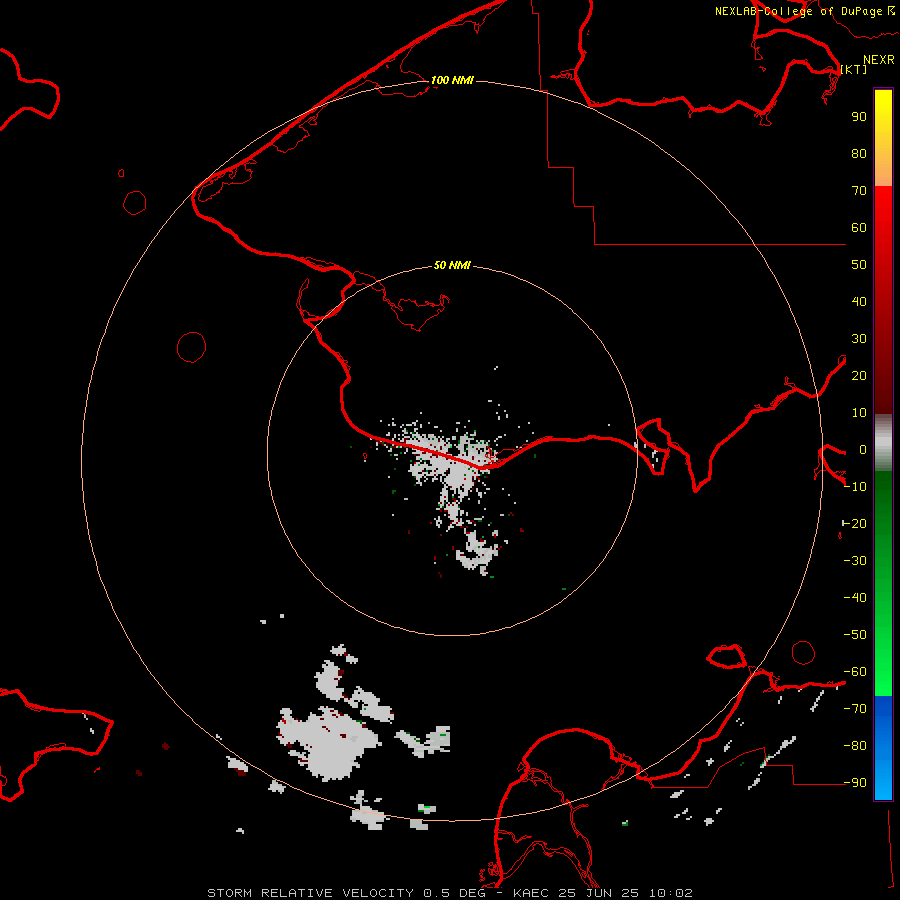Viewport: 900px width, 900px height.
Task: Pick the light orange color bar segment
Action: click(x=883, y=172)
